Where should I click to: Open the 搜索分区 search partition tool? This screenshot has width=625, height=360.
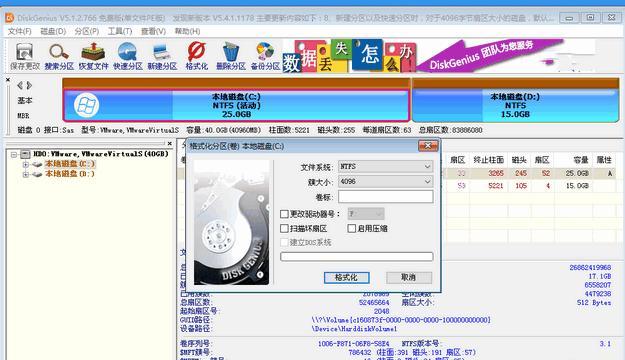coord(59,56)
